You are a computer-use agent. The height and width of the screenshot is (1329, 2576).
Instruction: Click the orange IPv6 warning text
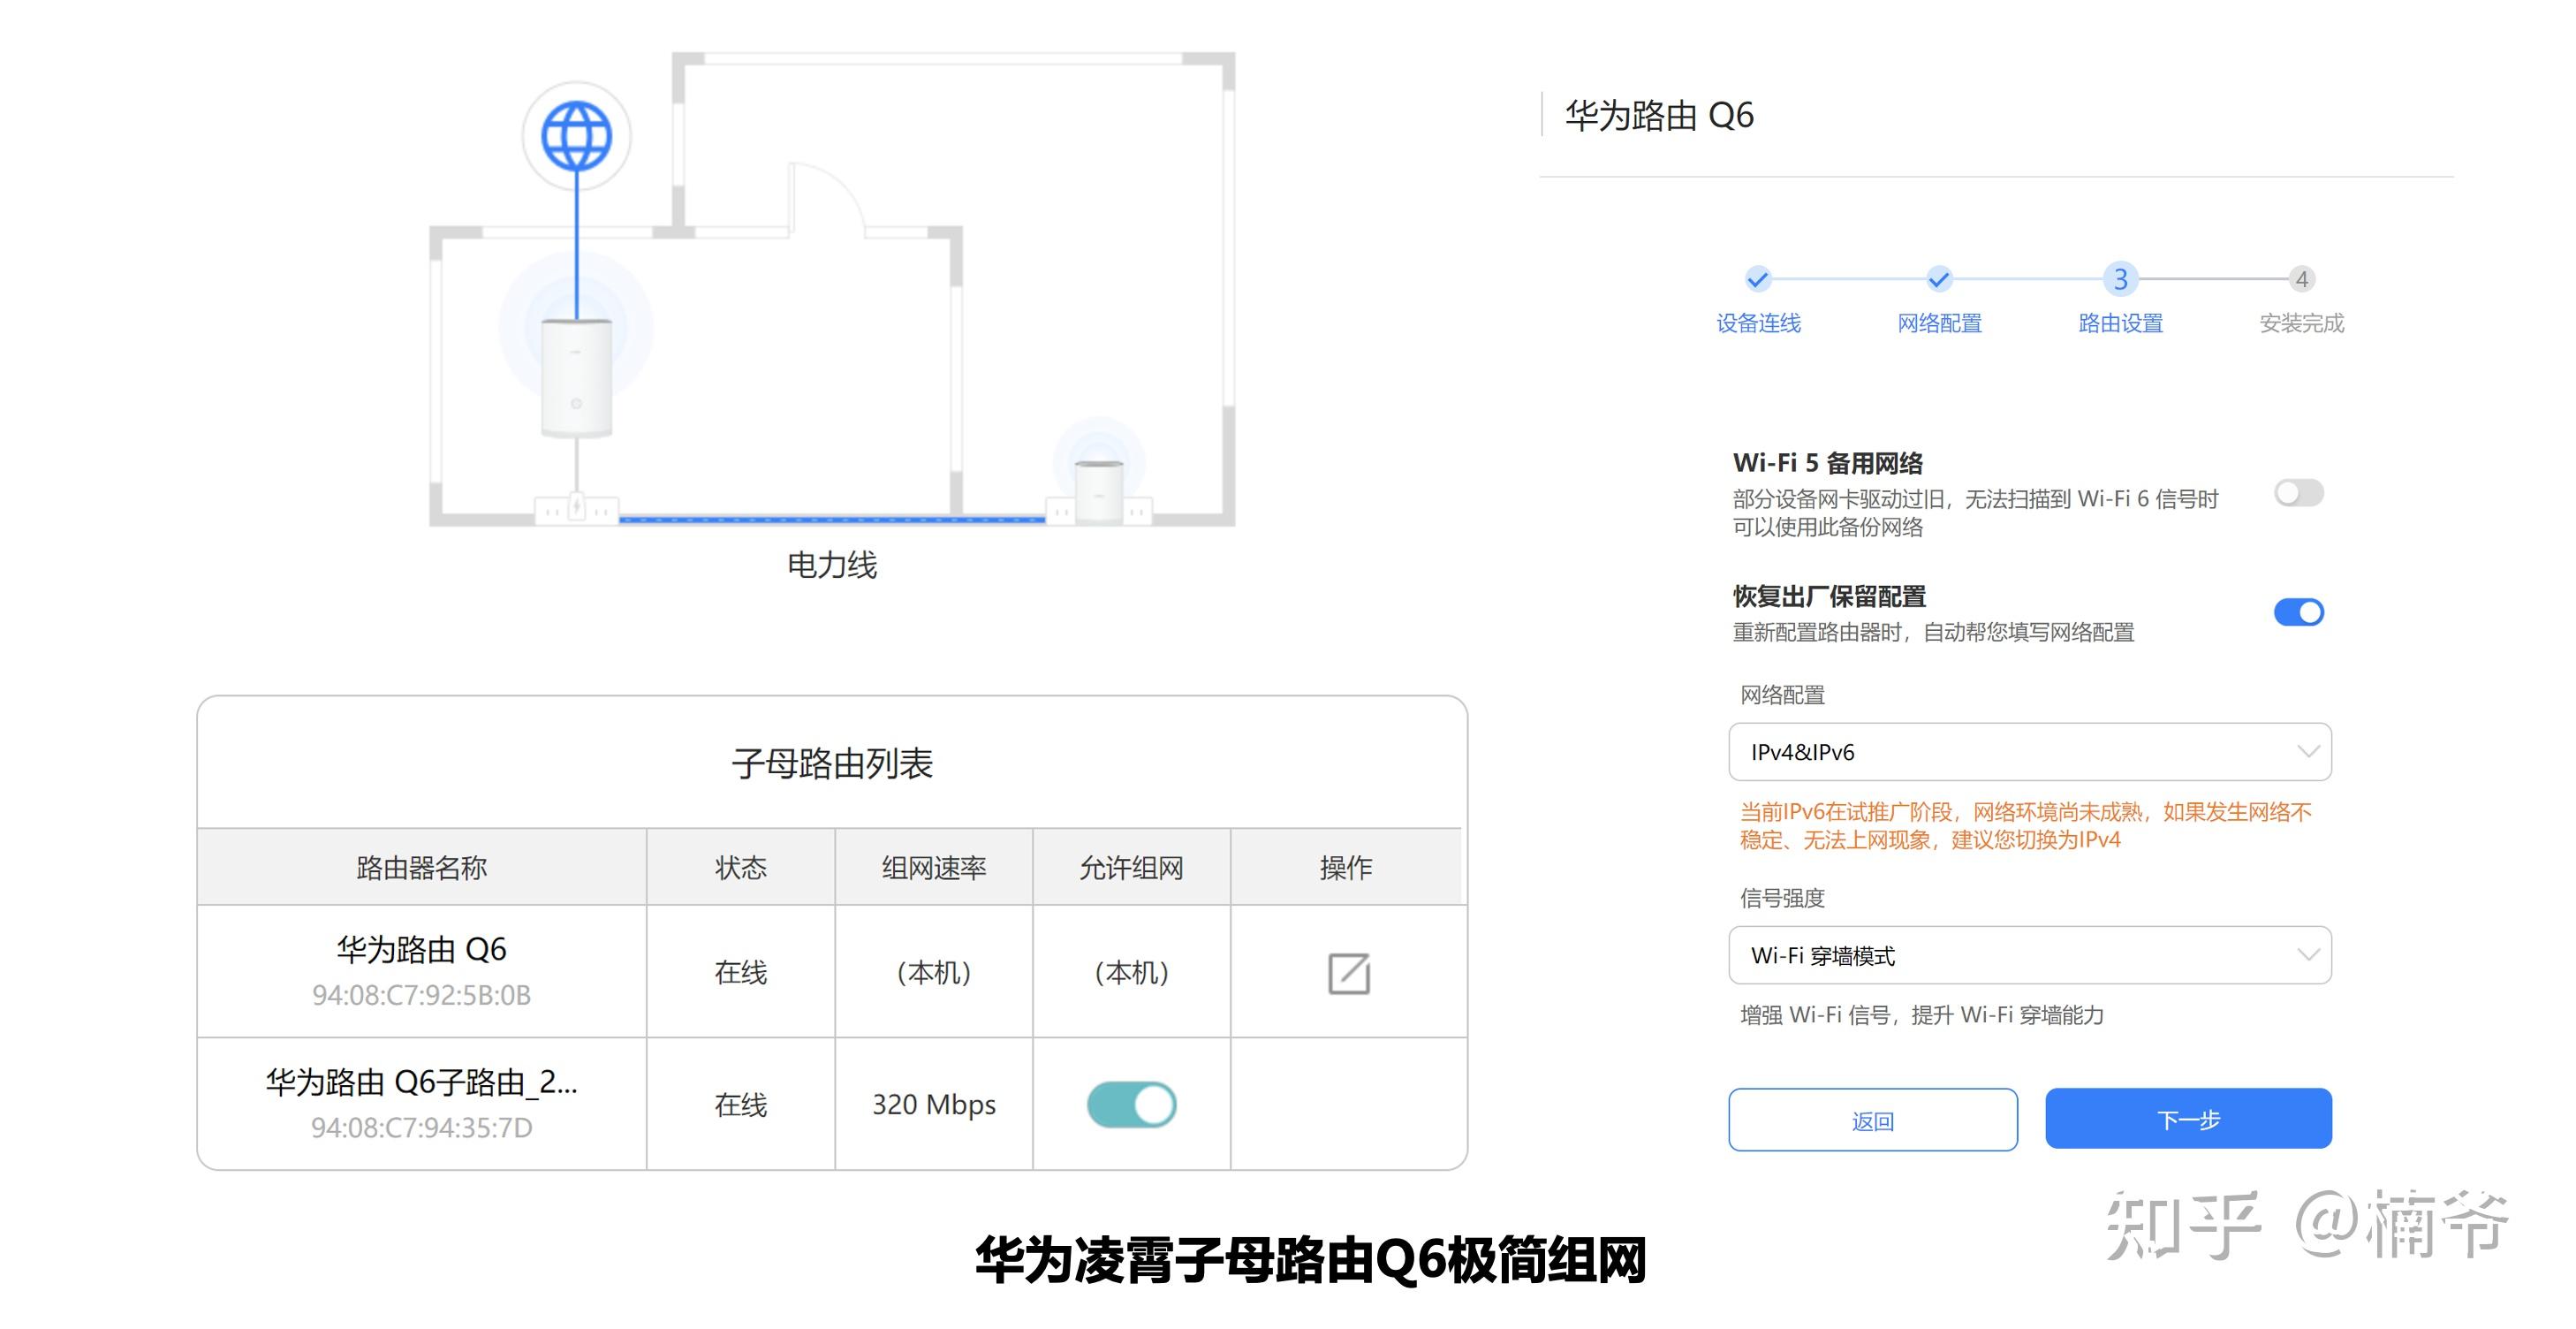(x=2025, y=825)
